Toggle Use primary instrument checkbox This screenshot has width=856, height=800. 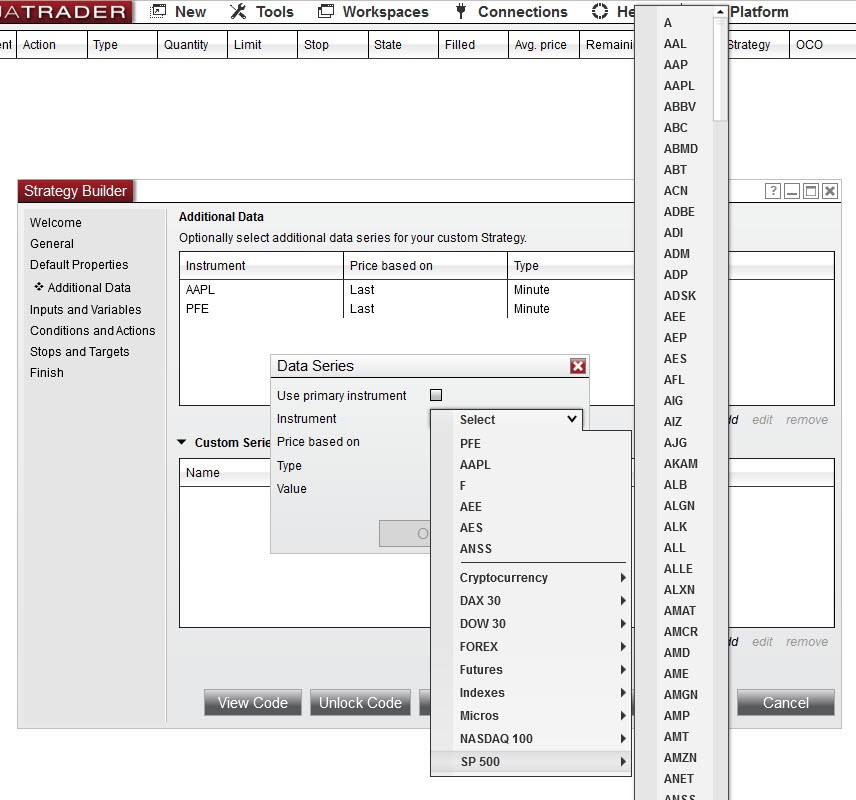pos(436,395)
